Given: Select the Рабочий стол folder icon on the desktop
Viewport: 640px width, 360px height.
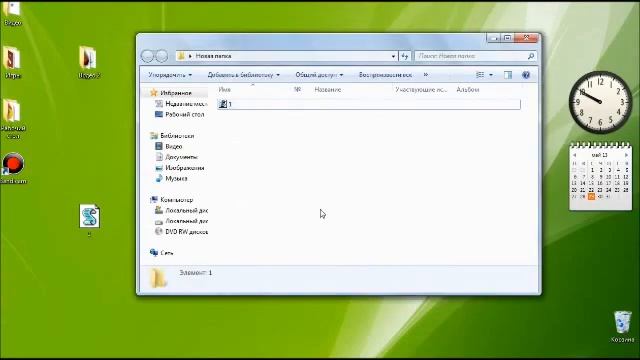Looking at the screenshot, I should coord(13,118).
